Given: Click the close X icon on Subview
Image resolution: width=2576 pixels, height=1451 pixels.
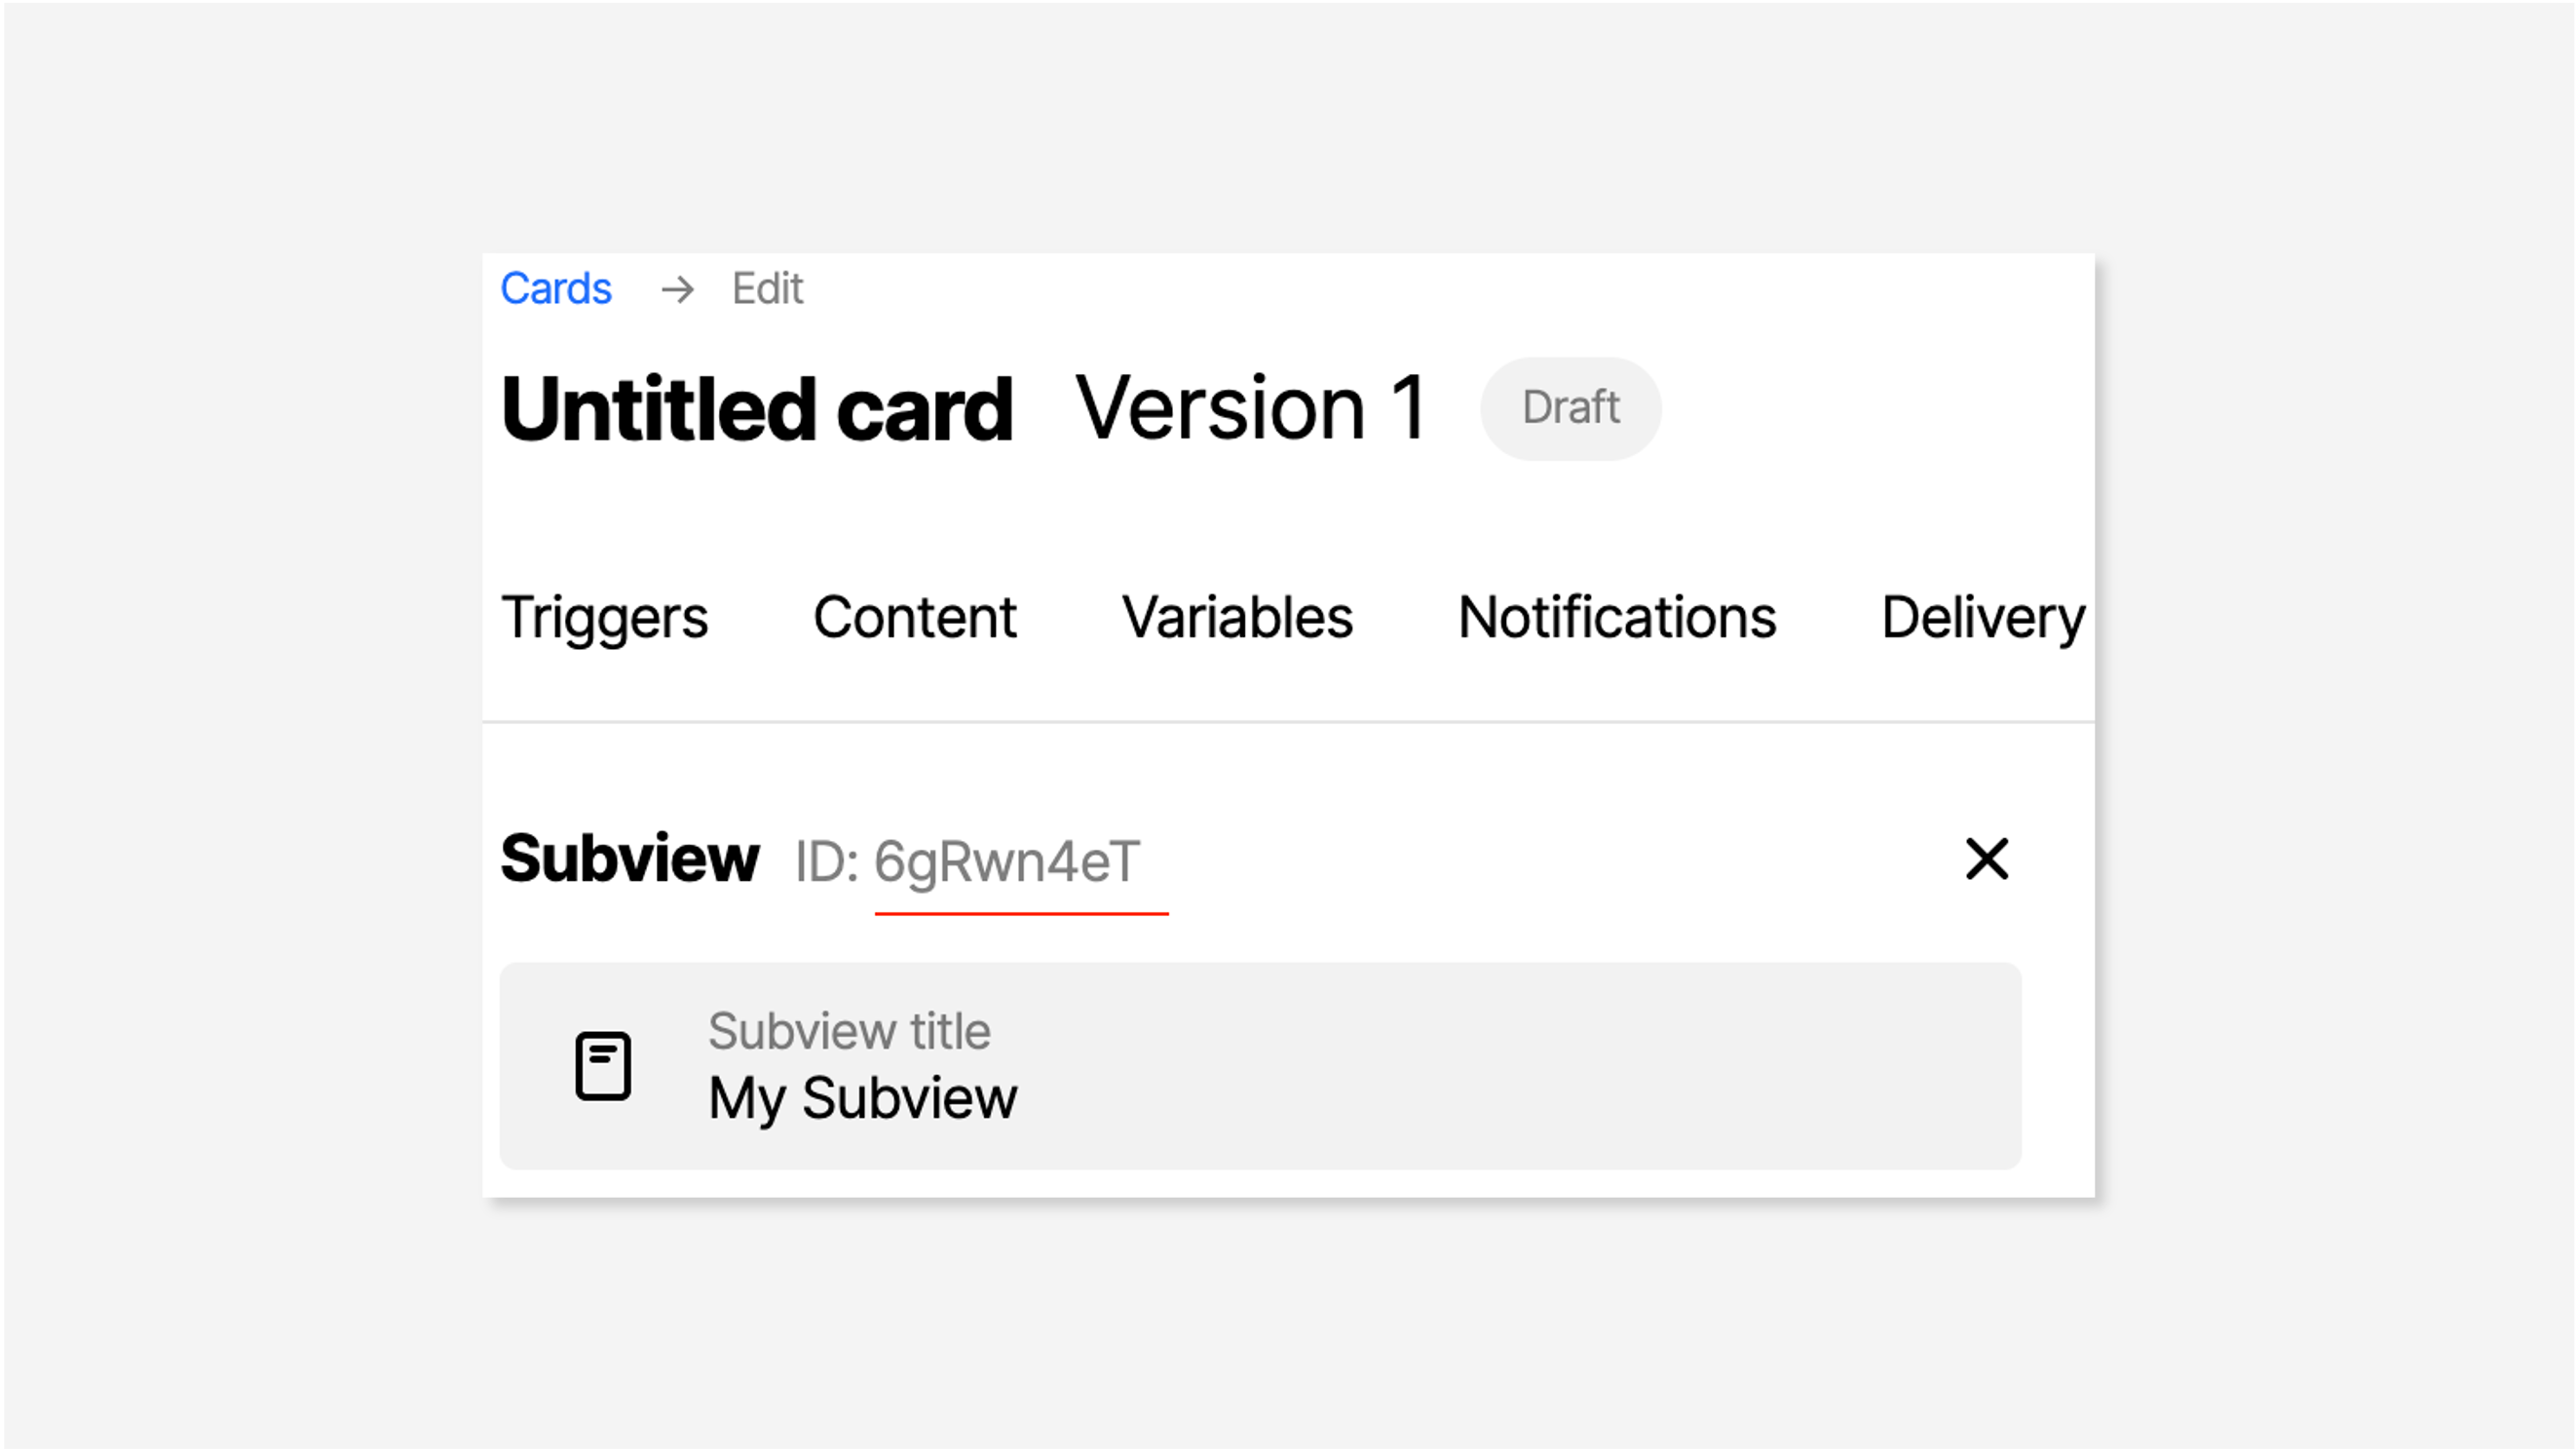Looking at the screenshot, I should point(1987,859).
